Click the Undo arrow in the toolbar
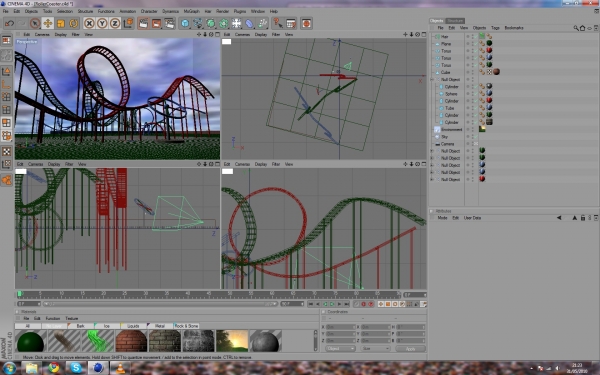 [9, 23]
